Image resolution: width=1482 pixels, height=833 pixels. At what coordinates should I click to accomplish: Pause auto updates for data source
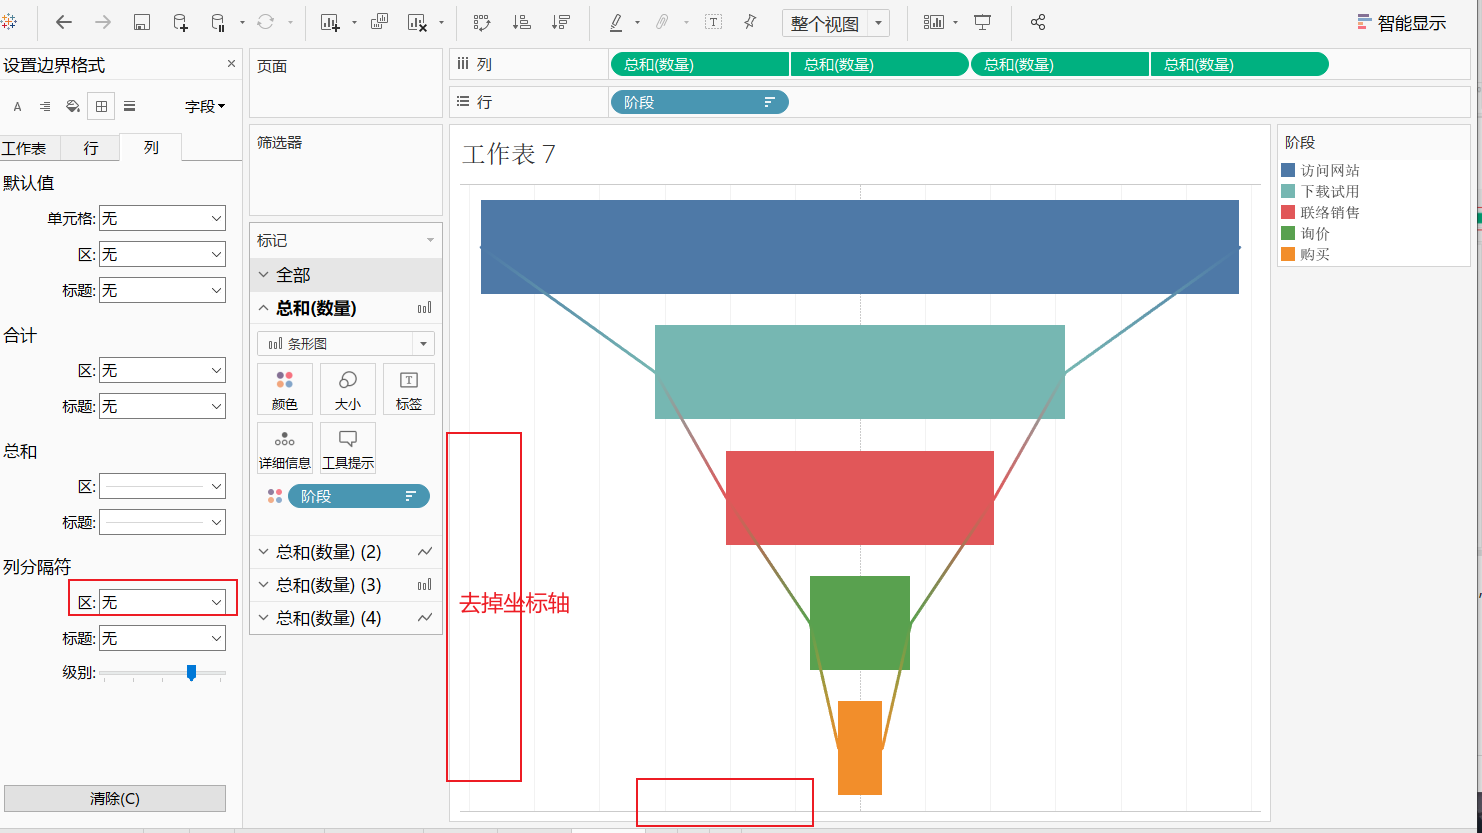(x=218, y=22)
